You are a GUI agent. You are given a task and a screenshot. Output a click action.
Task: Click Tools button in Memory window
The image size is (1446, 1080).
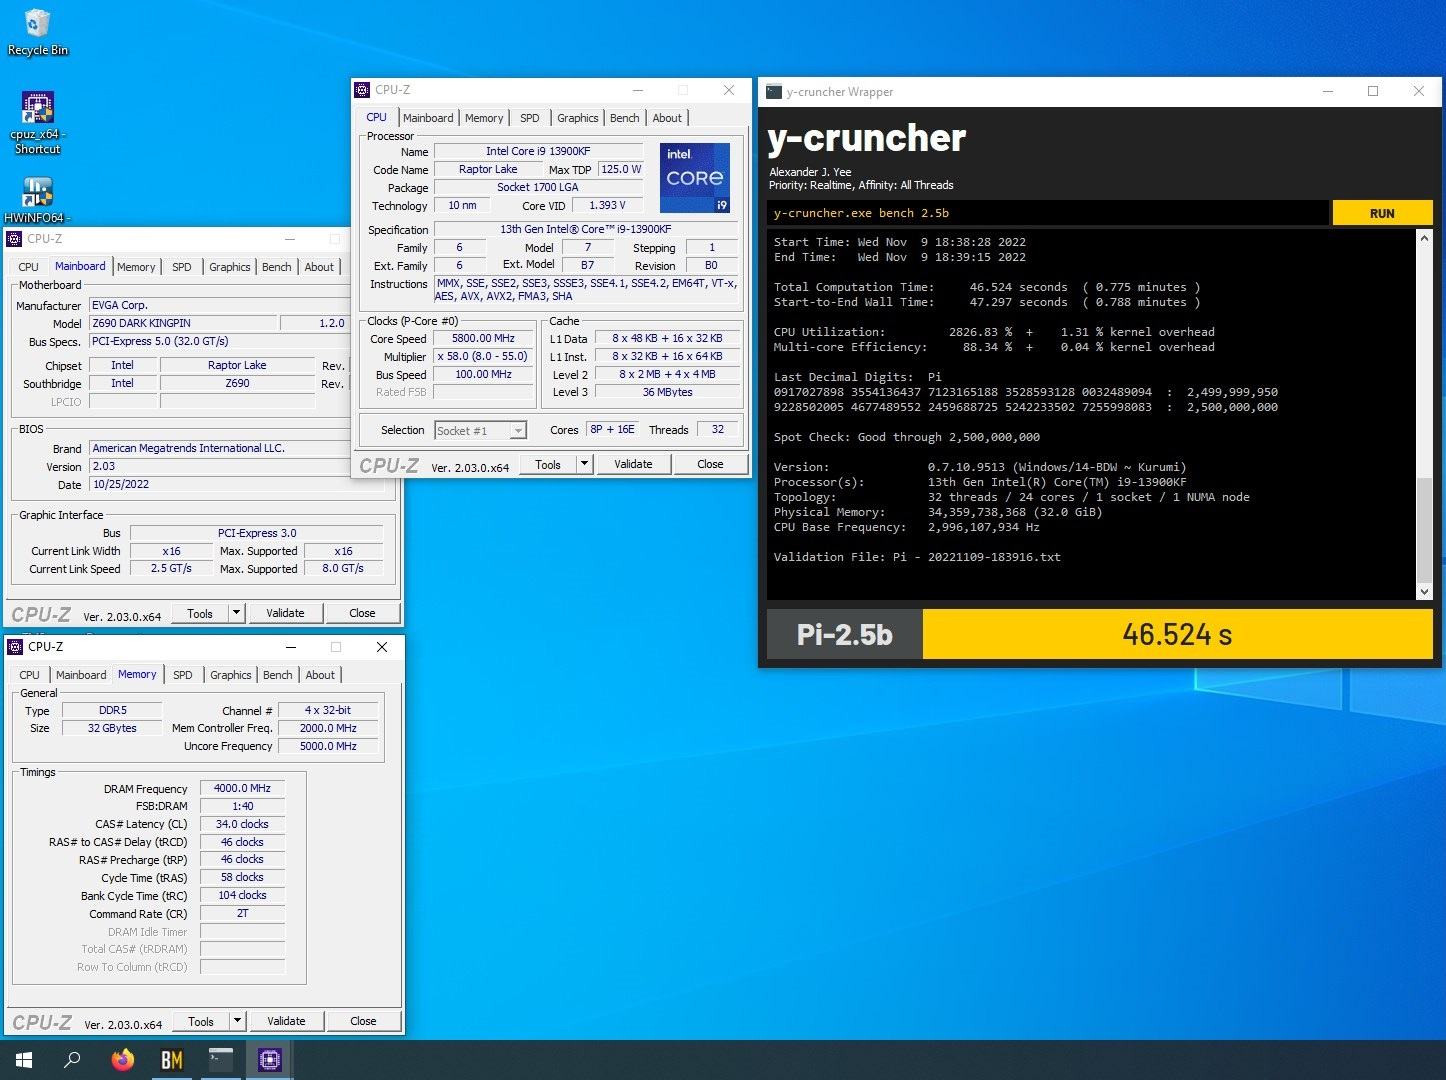click(x=201, y=1021)
